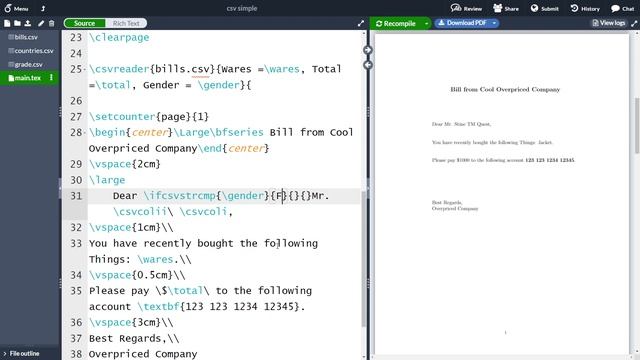Click the back to projects arrow icon
The image size is (640, 360).
click(x=43, y=8)
